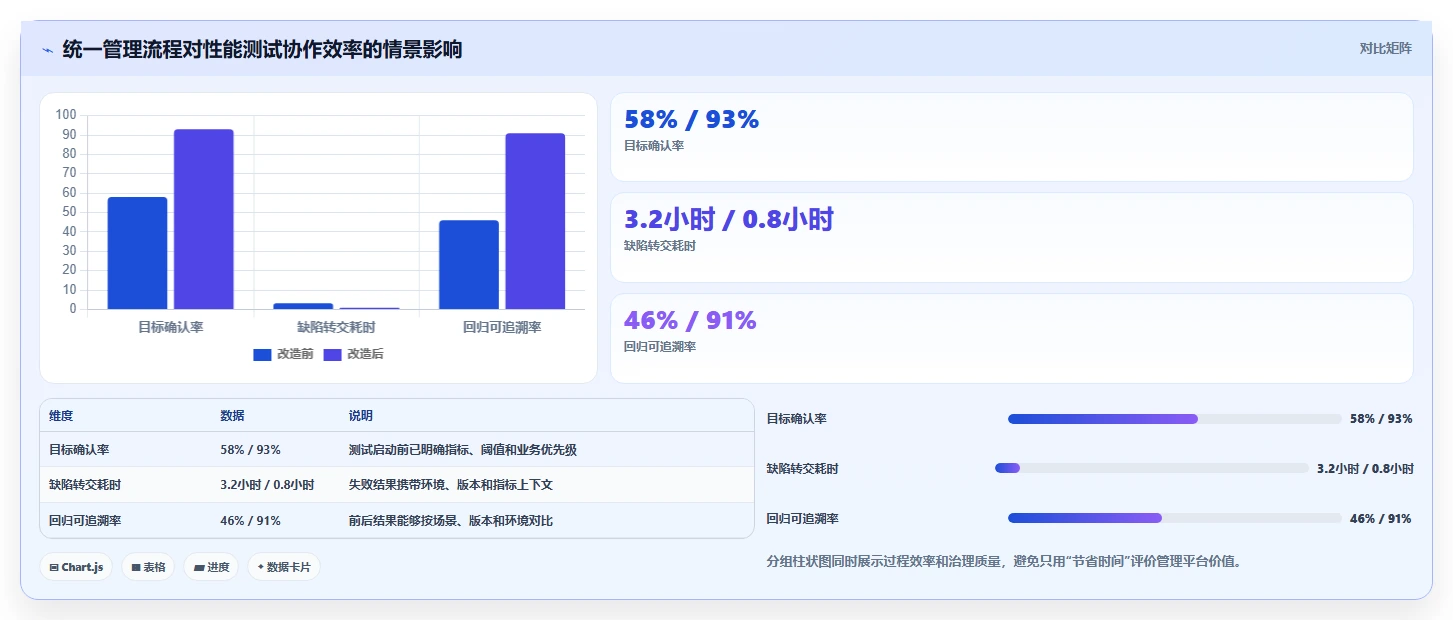The width and height of the screenshot is (1453, 620).
Task: Click the 目标确认率 chart axis label
Action: pos(170,327)
